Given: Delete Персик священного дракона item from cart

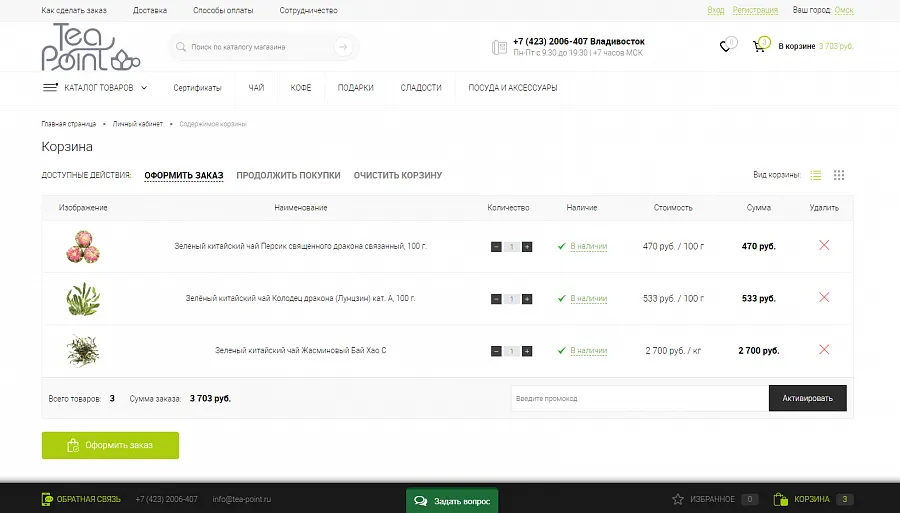Looking at the screenshot, I should (x=824, y=245).
